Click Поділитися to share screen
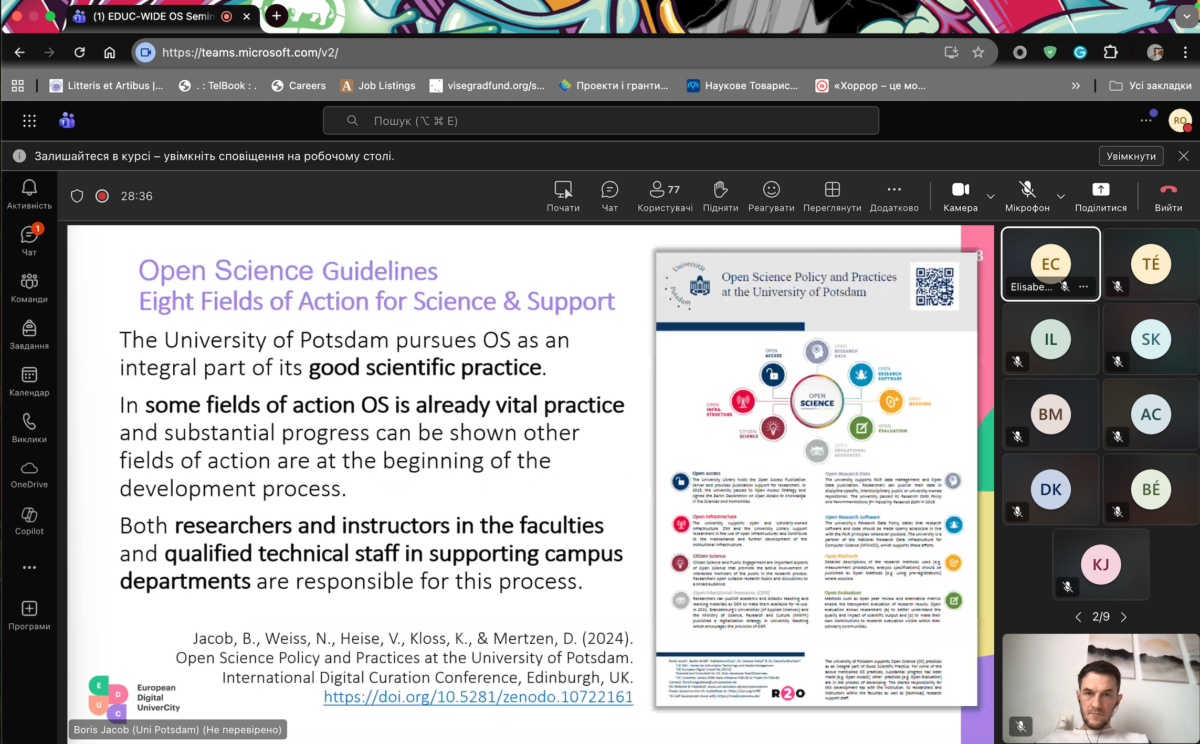The image size is (1200, 744). pyautogui.click(x=1100, y=195)
